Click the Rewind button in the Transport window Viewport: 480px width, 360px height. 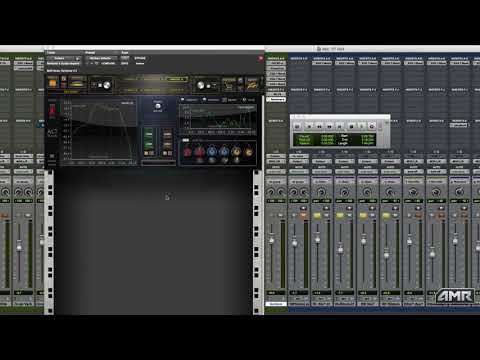tap(319, 126)
